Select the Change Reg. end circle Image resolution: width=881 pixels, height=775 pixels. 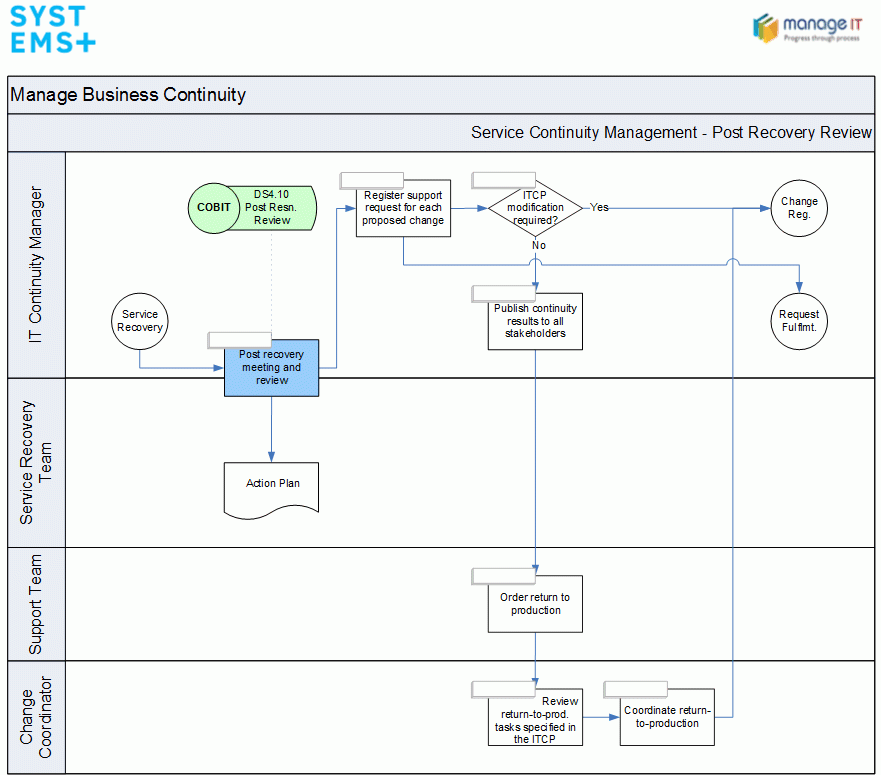(799, 208)
